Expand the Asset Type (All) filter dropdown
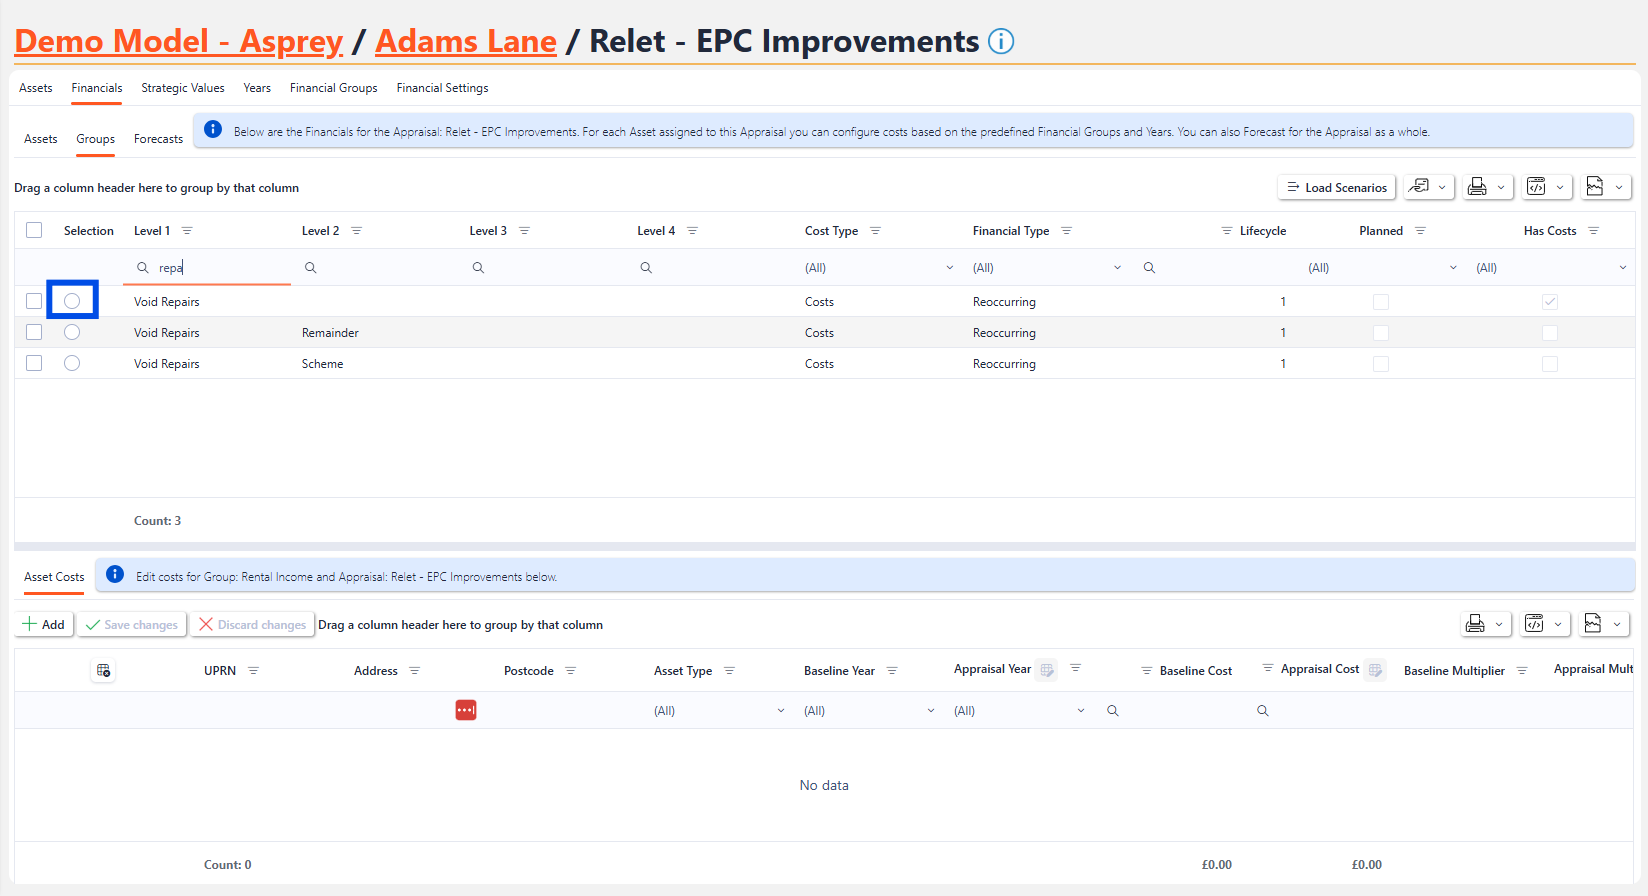This screenshot has height=896, width=1648. pos(780,711)
